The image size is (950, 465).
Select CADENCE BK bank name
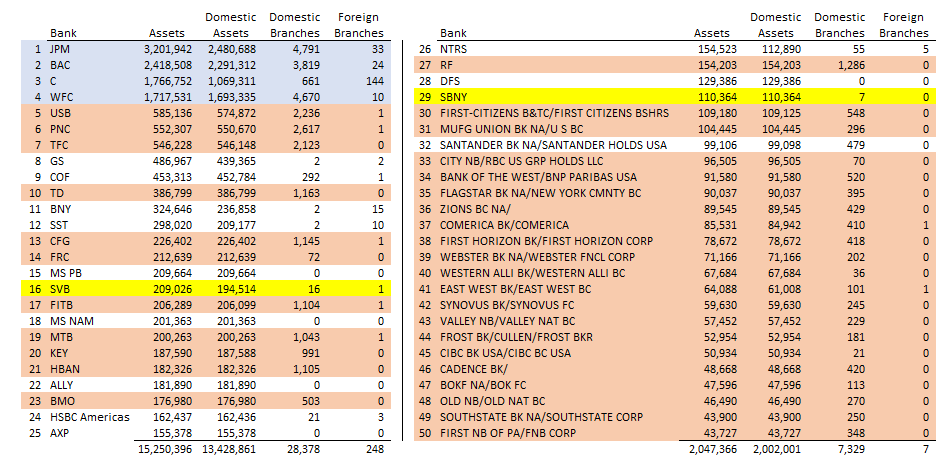(473, 369)
